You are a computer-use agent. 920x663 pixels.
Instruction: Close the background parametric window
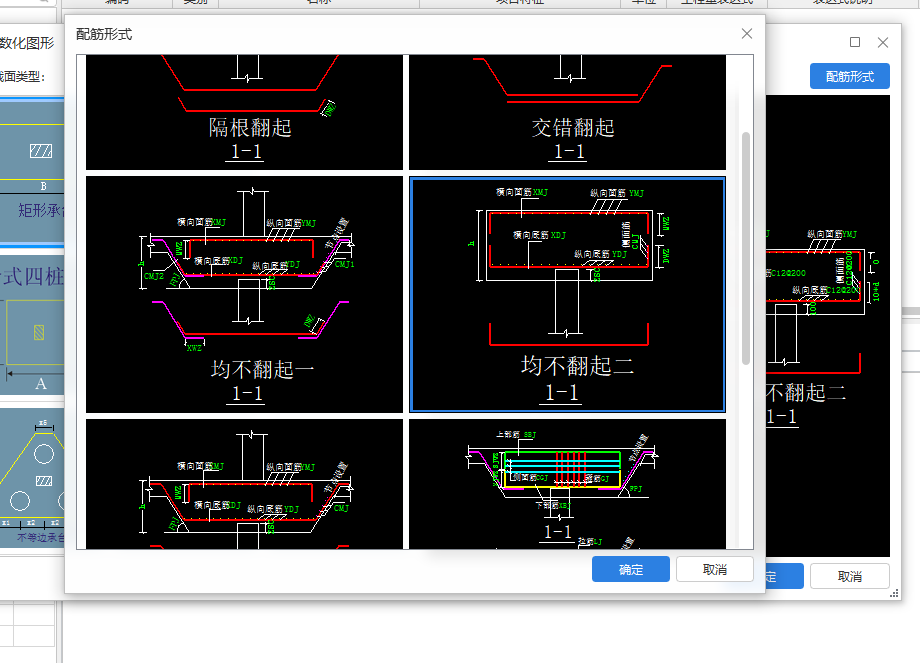882,42
